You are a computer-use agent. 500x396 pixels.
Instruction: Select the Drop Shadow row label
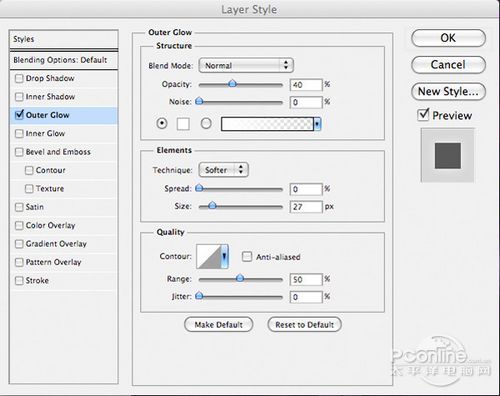click(x=50, y=78)
